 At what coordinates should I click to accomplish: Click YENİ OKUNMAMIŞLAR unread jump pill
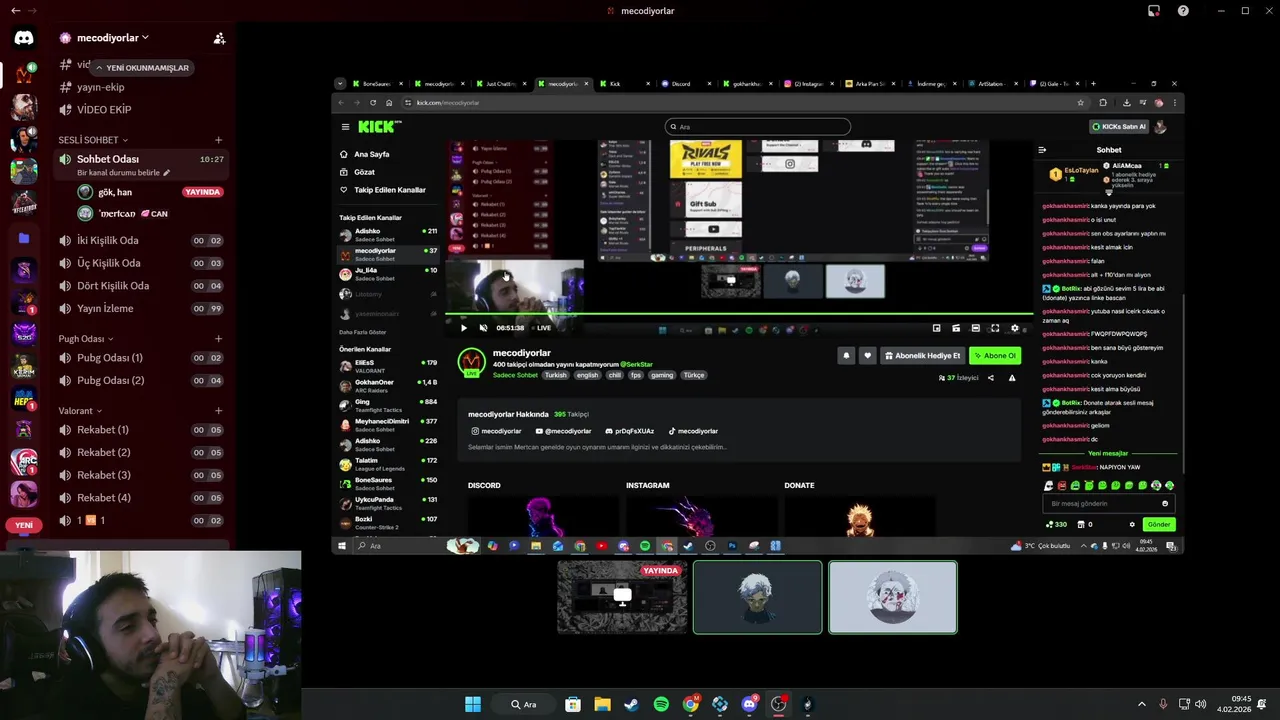click(x=142, y=68)
